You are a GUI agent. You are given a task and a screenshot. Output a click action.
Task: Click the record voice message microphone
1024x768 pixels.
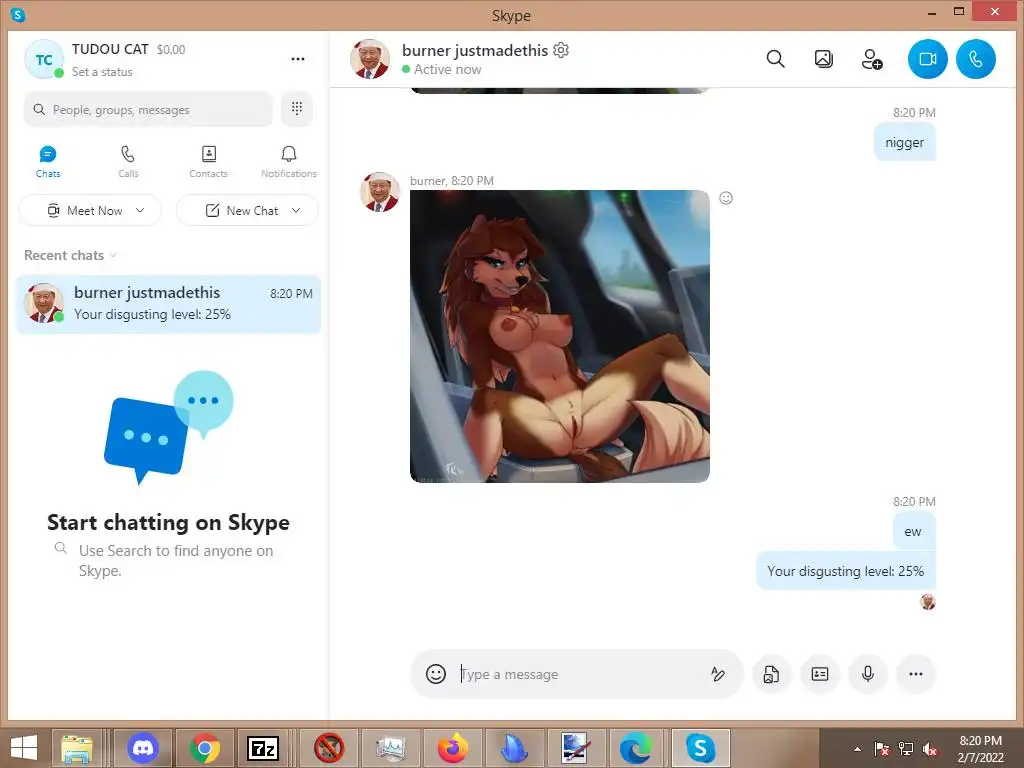[x=868, y=674]
